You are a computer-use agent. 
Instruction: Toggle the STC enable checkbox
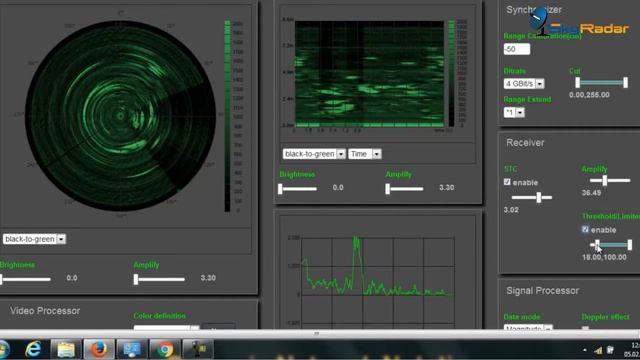tap(507, 182)
